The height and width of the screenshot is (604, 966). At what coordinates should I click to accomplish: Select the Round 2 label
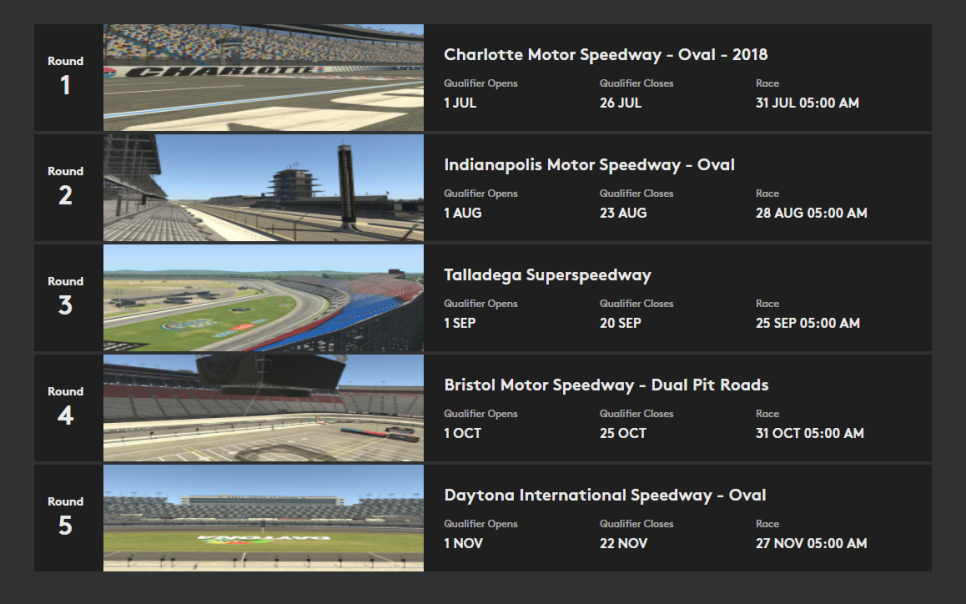point(65,186)
